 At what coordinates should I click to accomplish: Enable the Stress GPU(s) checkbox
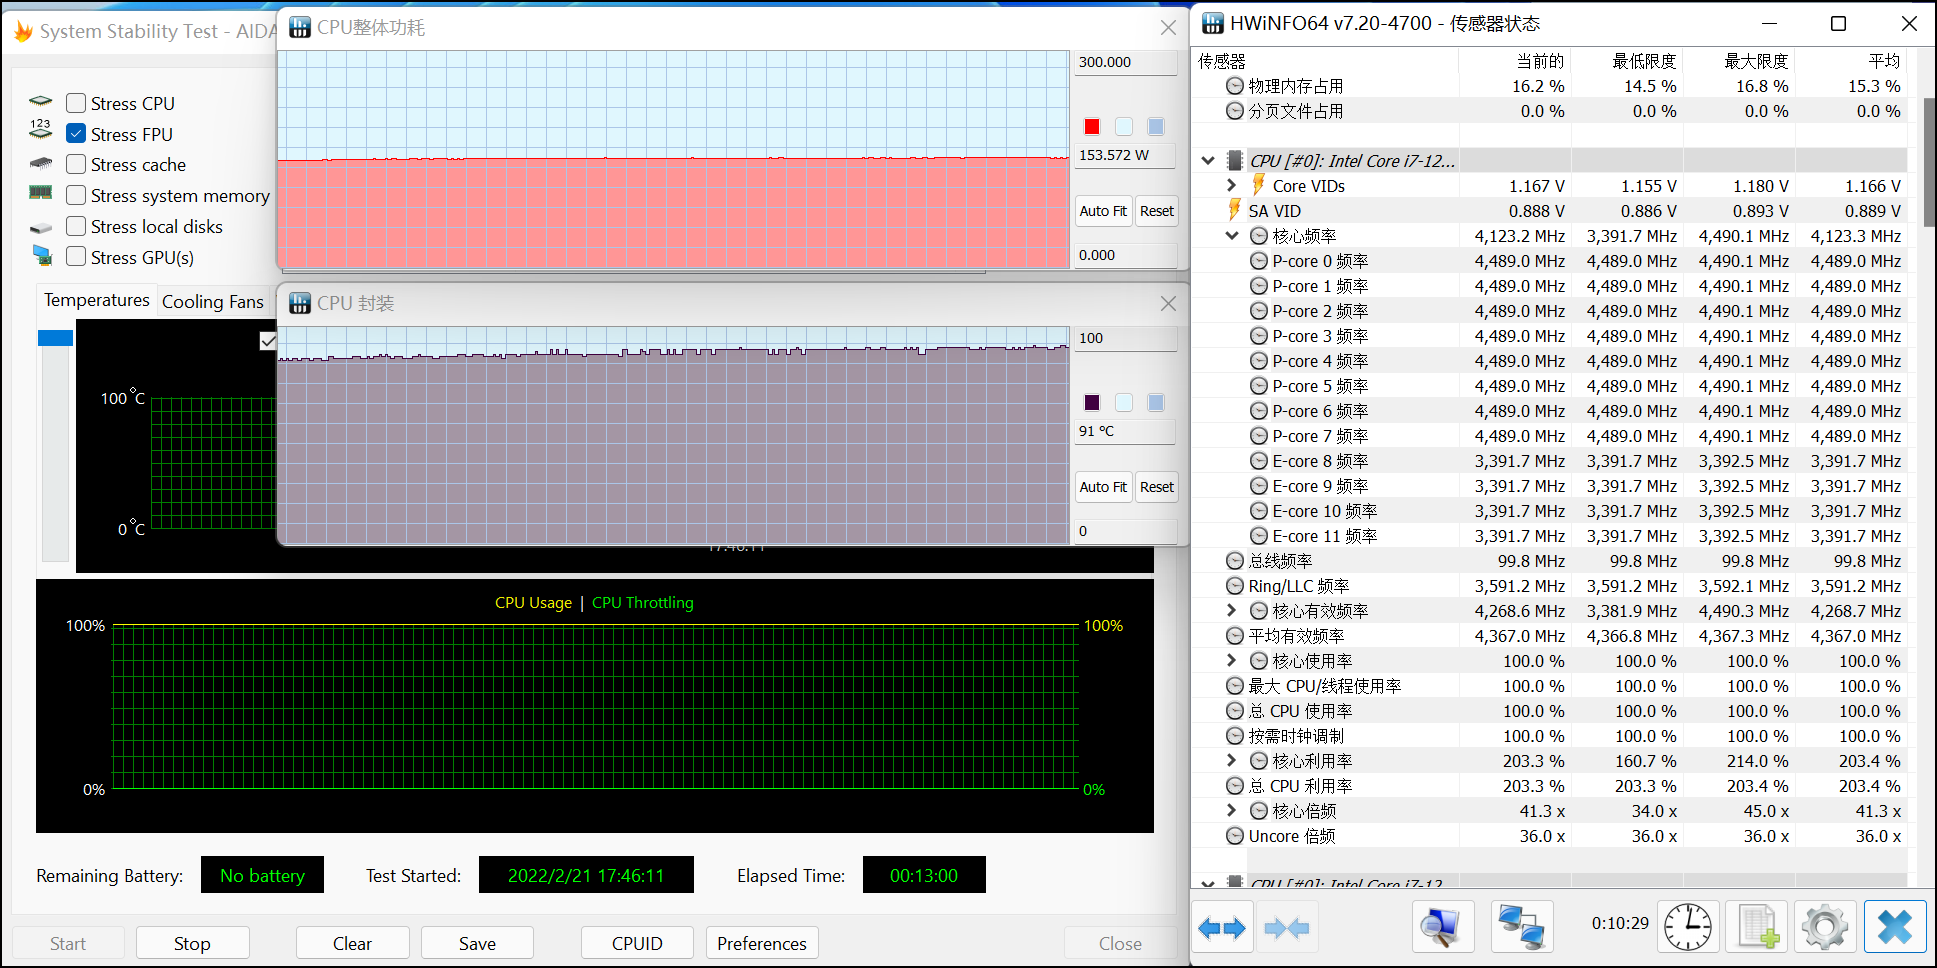tap(76, 257)
